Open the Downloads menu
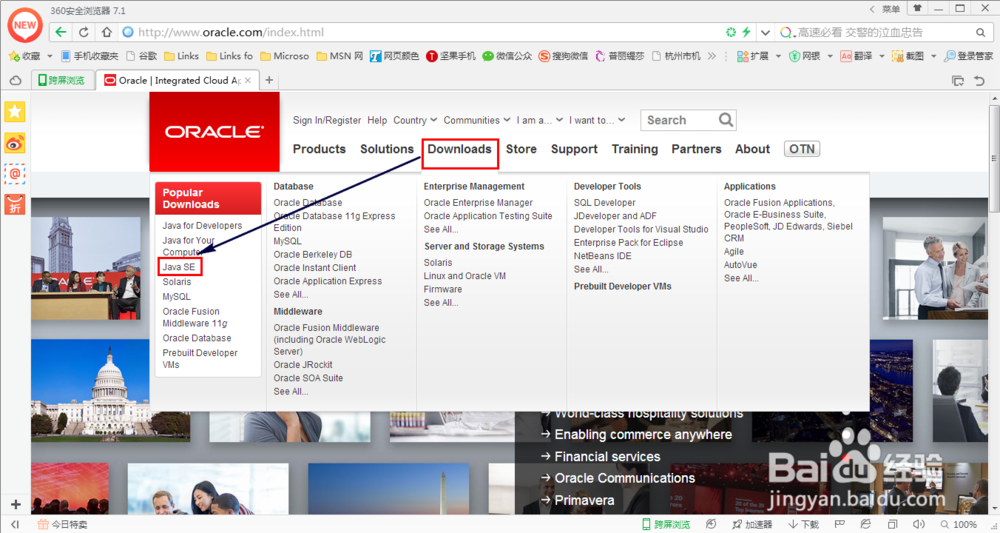 pos(459,149)
